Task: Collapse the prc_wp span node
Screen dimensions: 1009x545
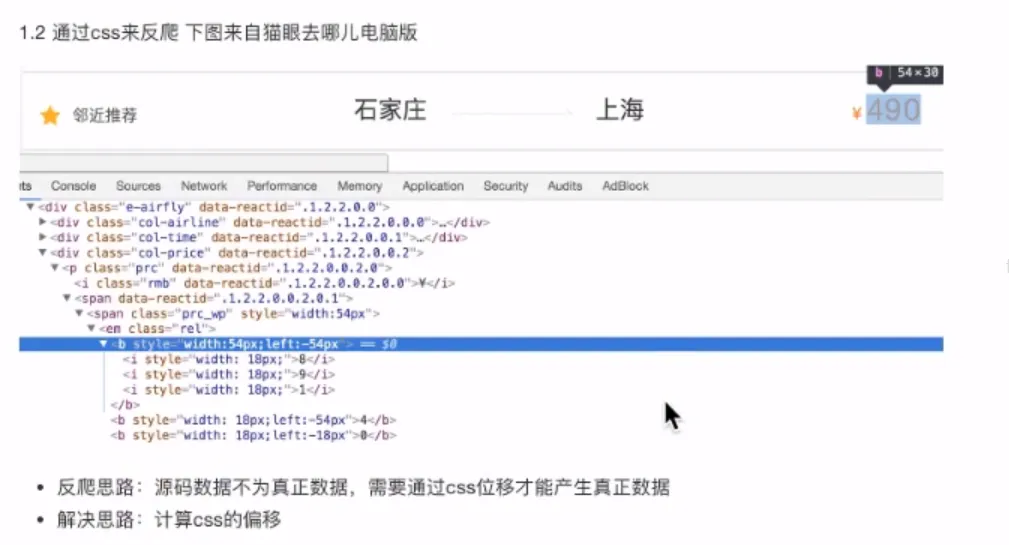Action: 78,314
